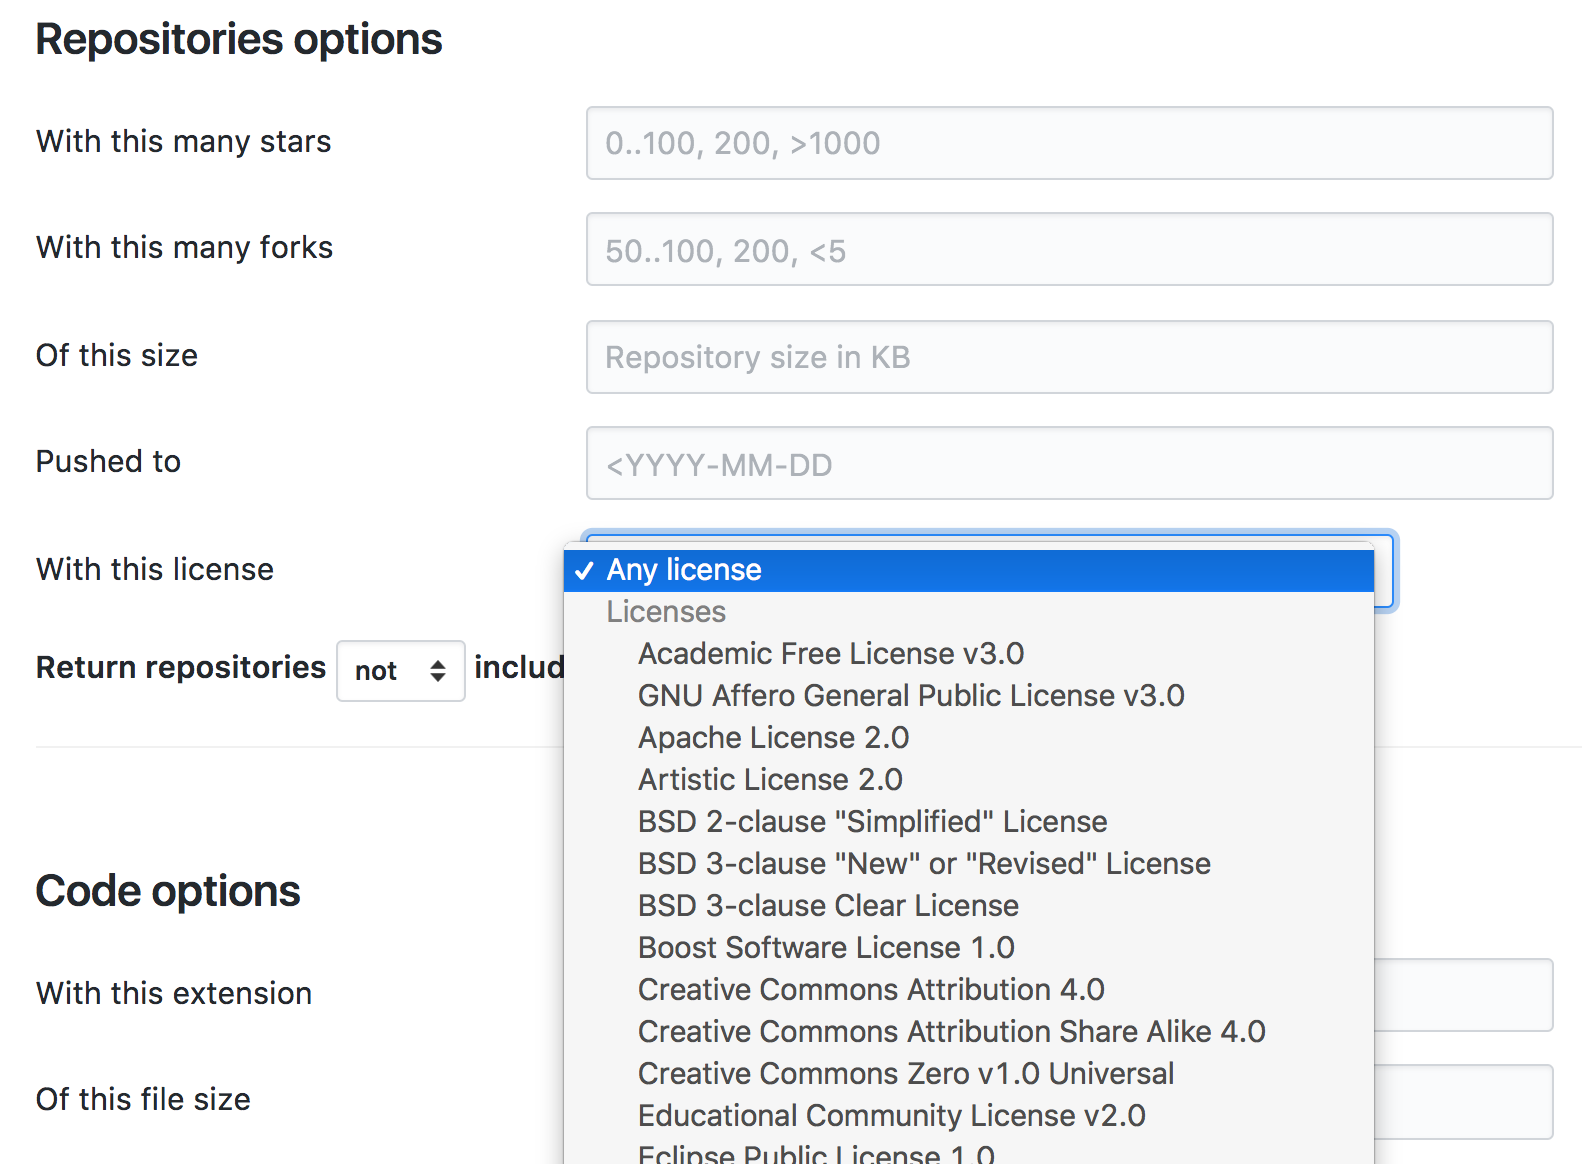Select BSD 2-clause "Simplified" License

point(872,822)
